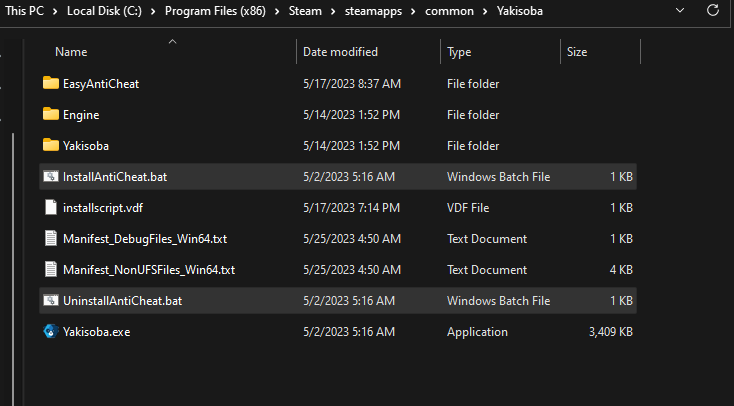Screen dimensions: 734x406
Task: Click the InstallAntiCheat.bat batch file icon
Action: [x=51, y=177]
